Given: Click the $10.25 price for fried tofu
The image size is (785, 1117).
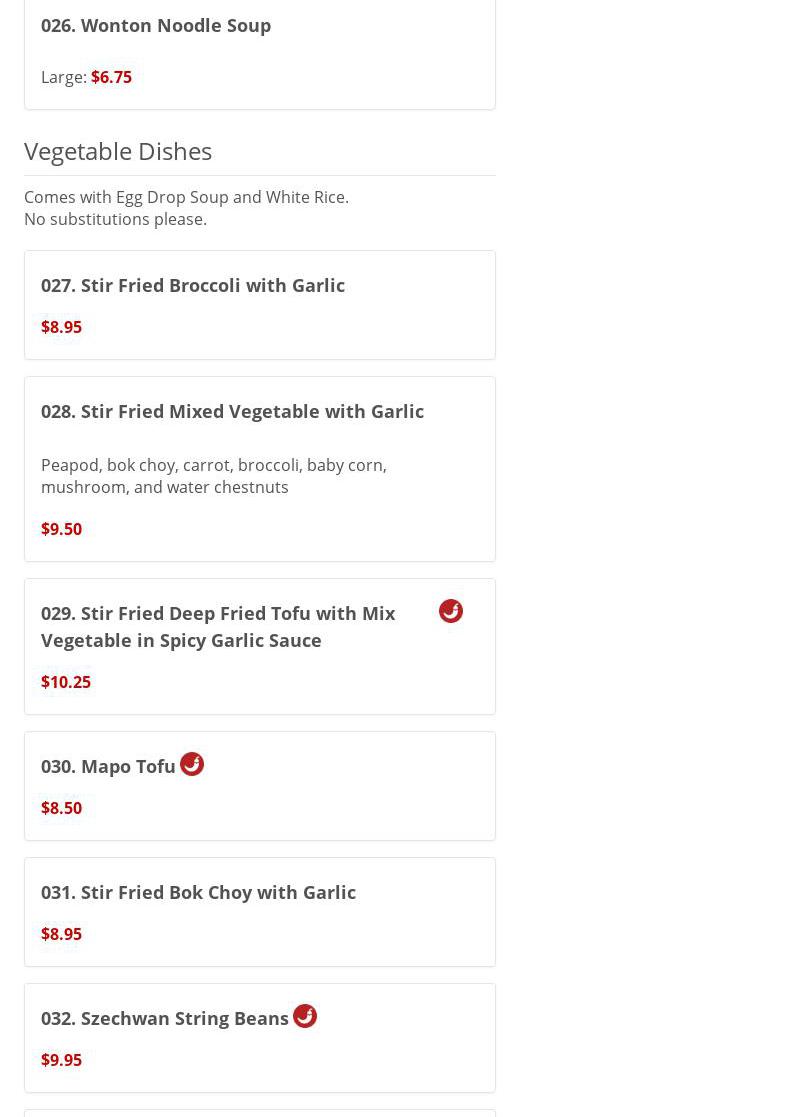Looking at the screenshot, I should [x=66, y=682].
